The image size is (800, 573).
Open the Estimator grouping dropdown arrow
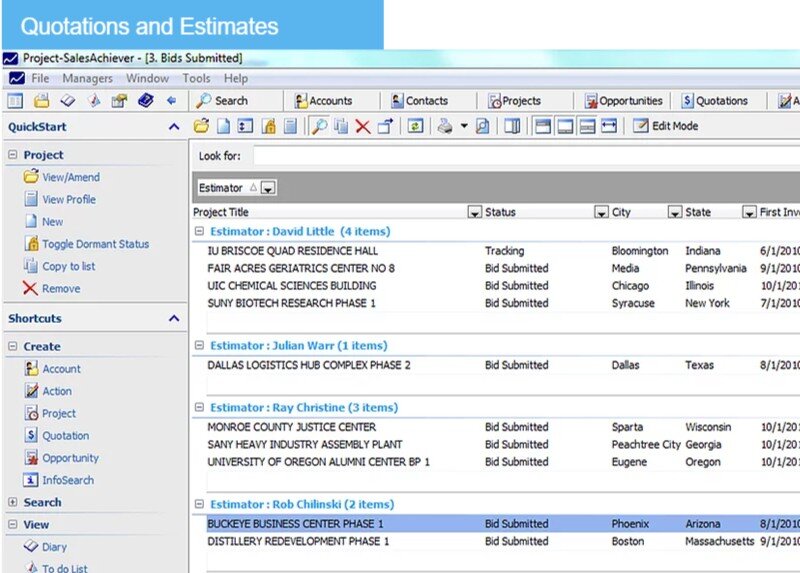(268, 188)
